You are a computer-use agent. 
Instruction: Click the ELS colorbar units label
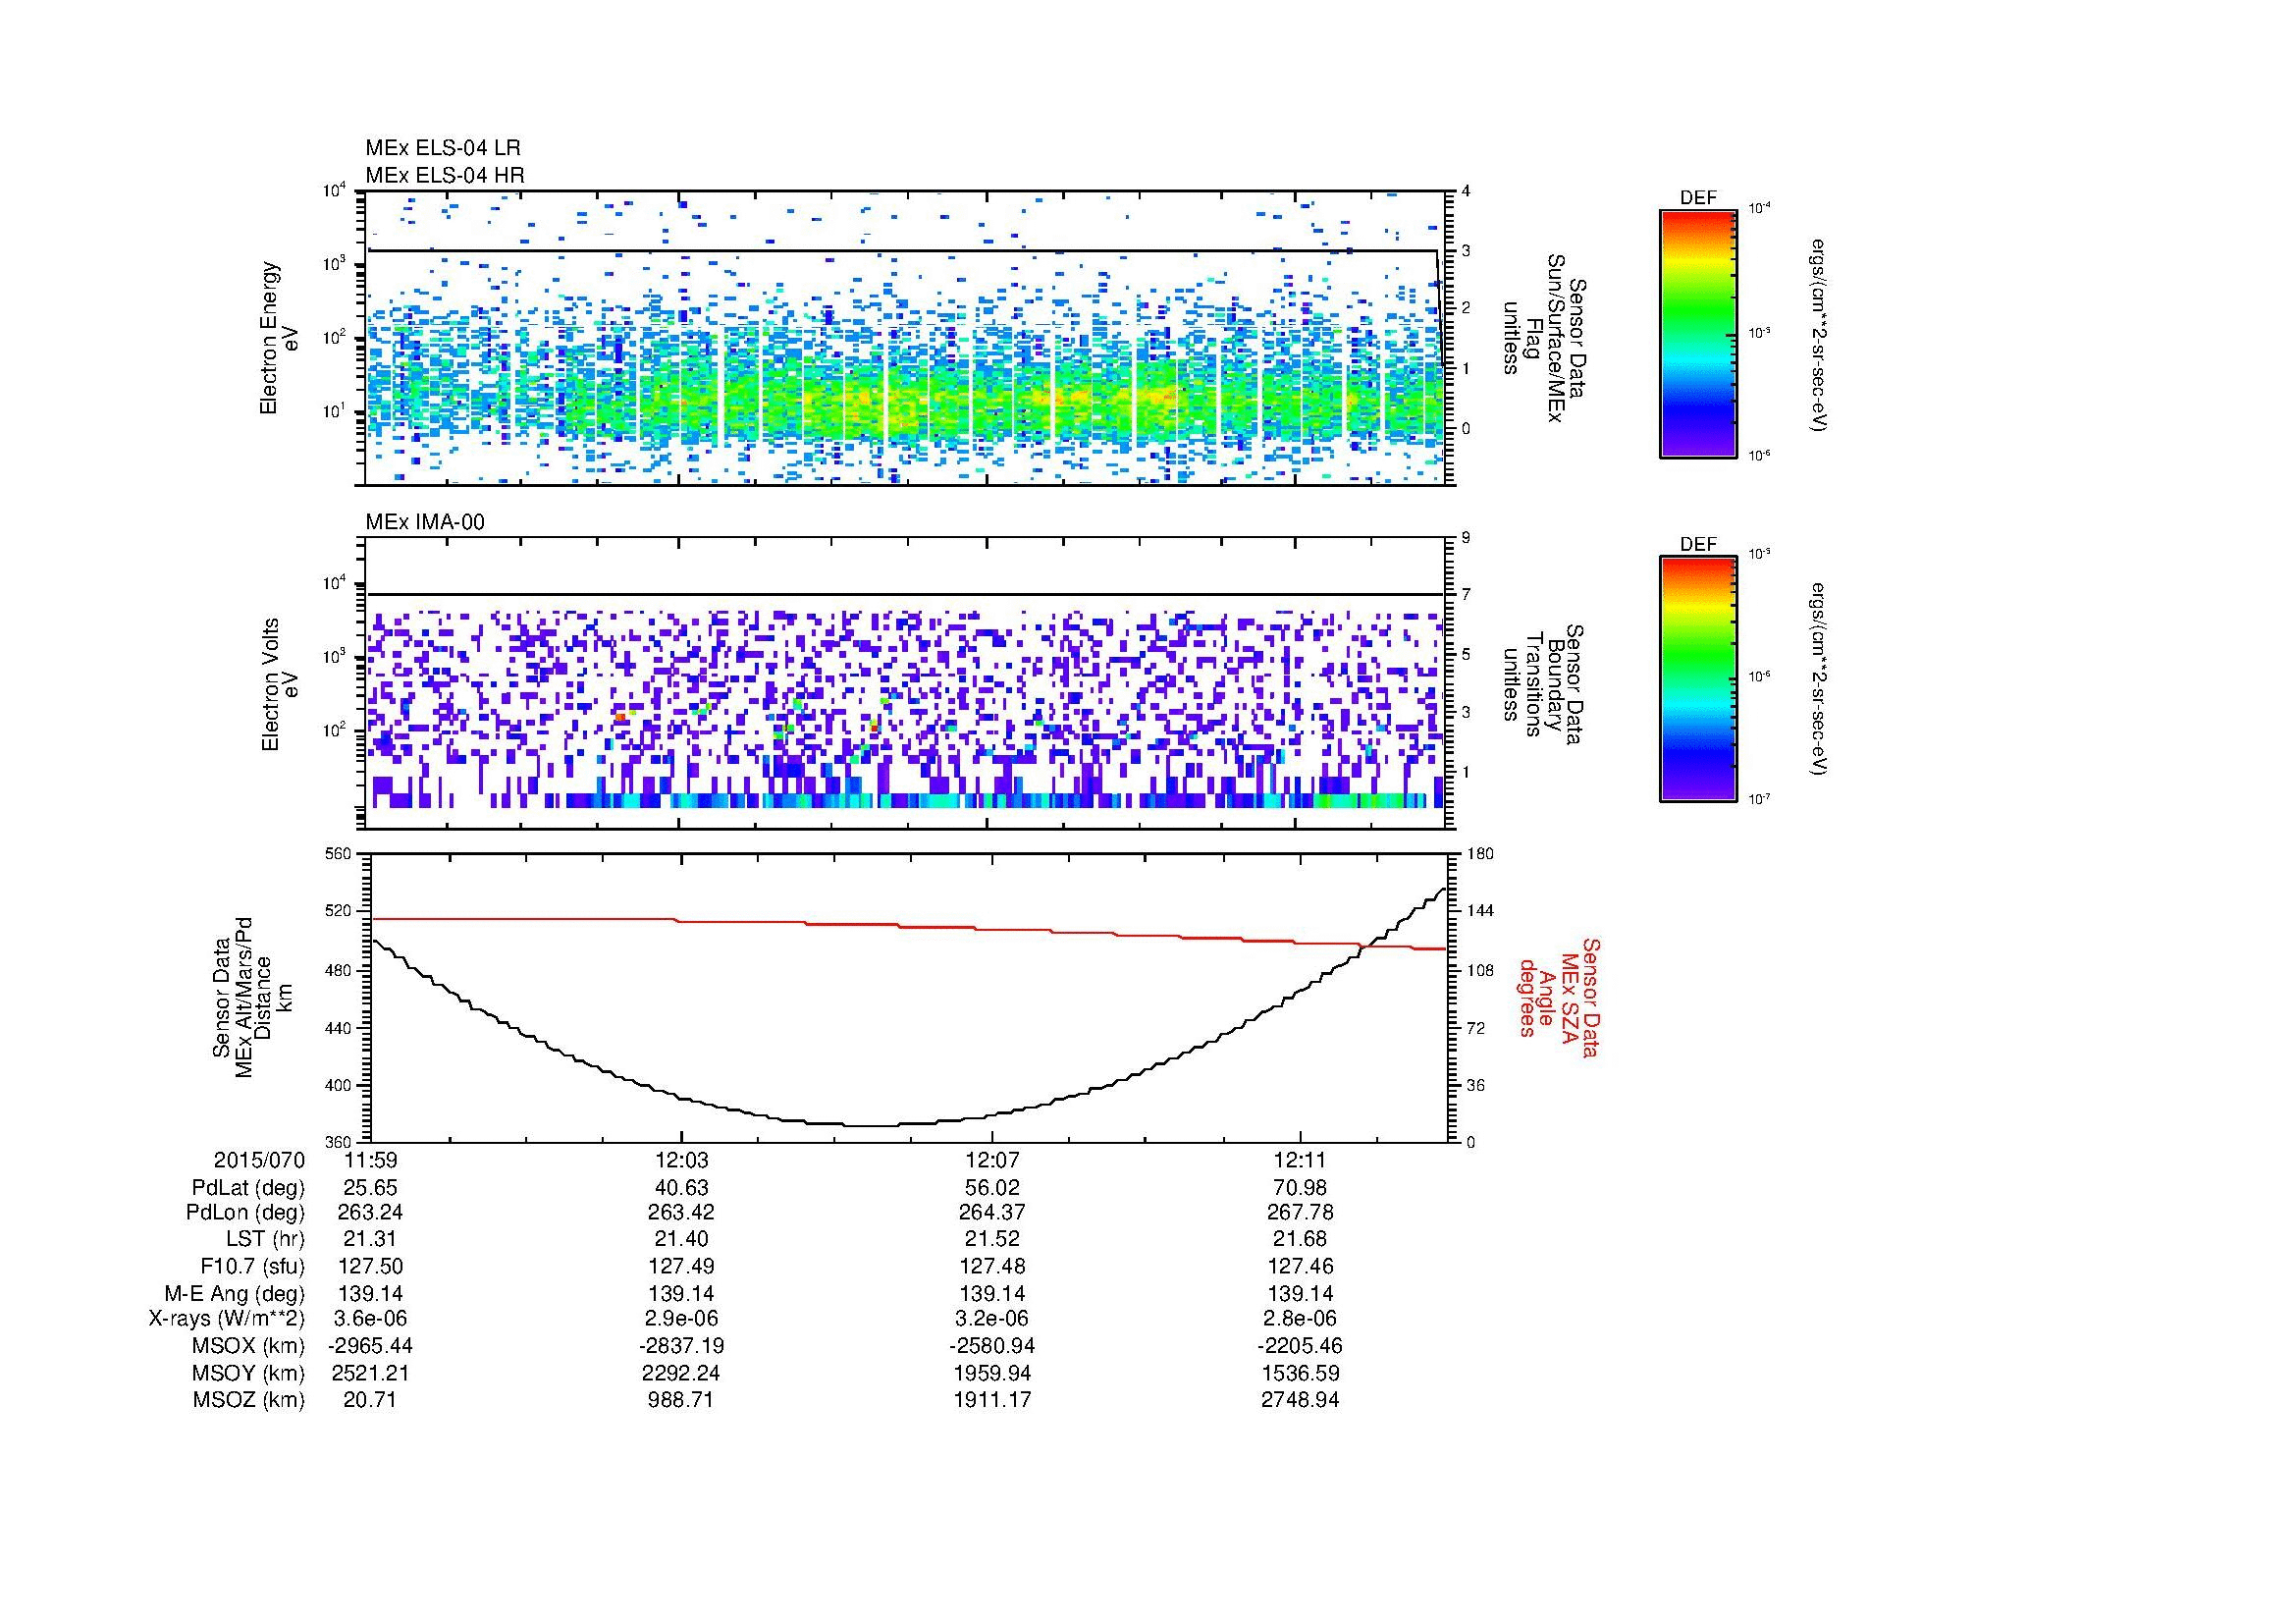1819,335
